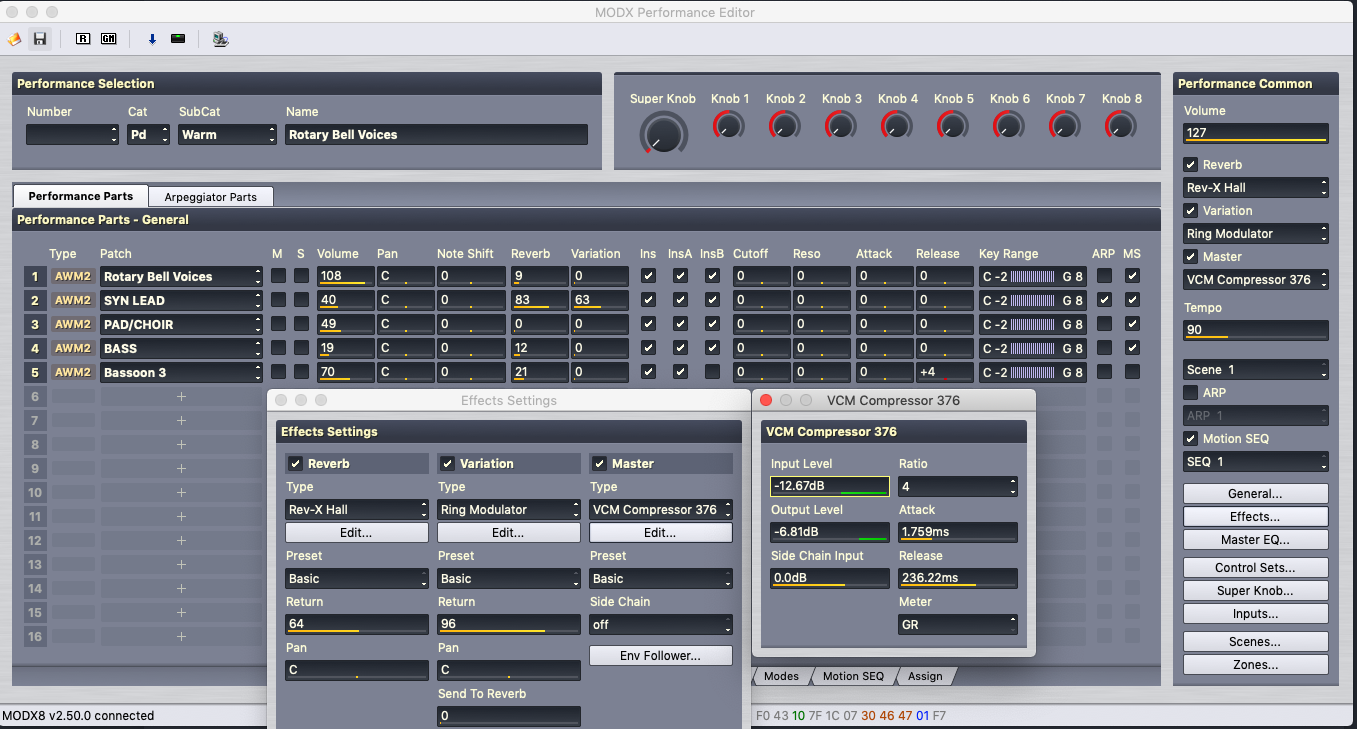
Task: Select part number 1 button
Action: point(35,276)
